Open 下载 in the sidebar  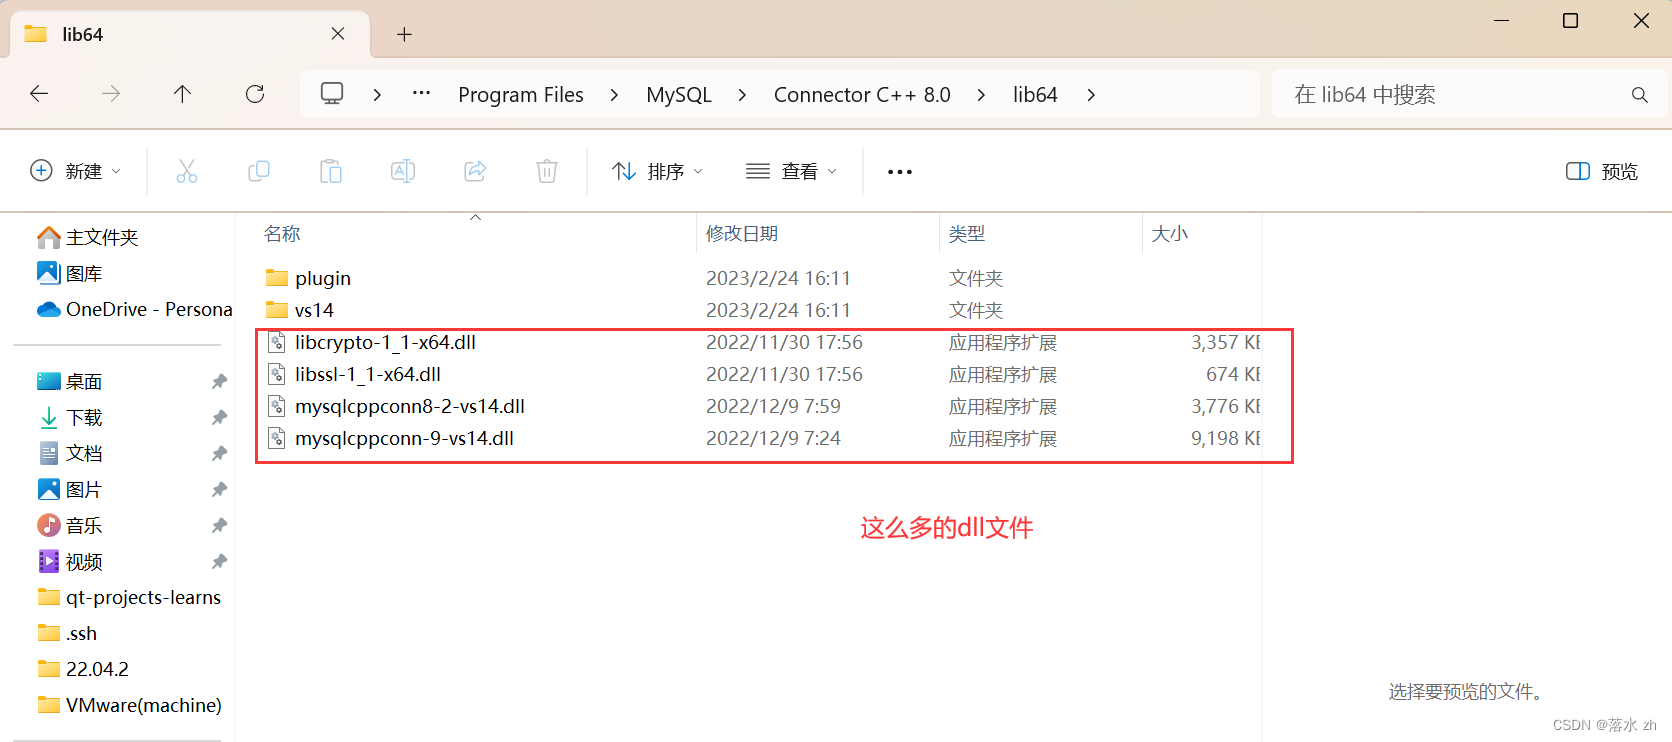click(70, 417)
